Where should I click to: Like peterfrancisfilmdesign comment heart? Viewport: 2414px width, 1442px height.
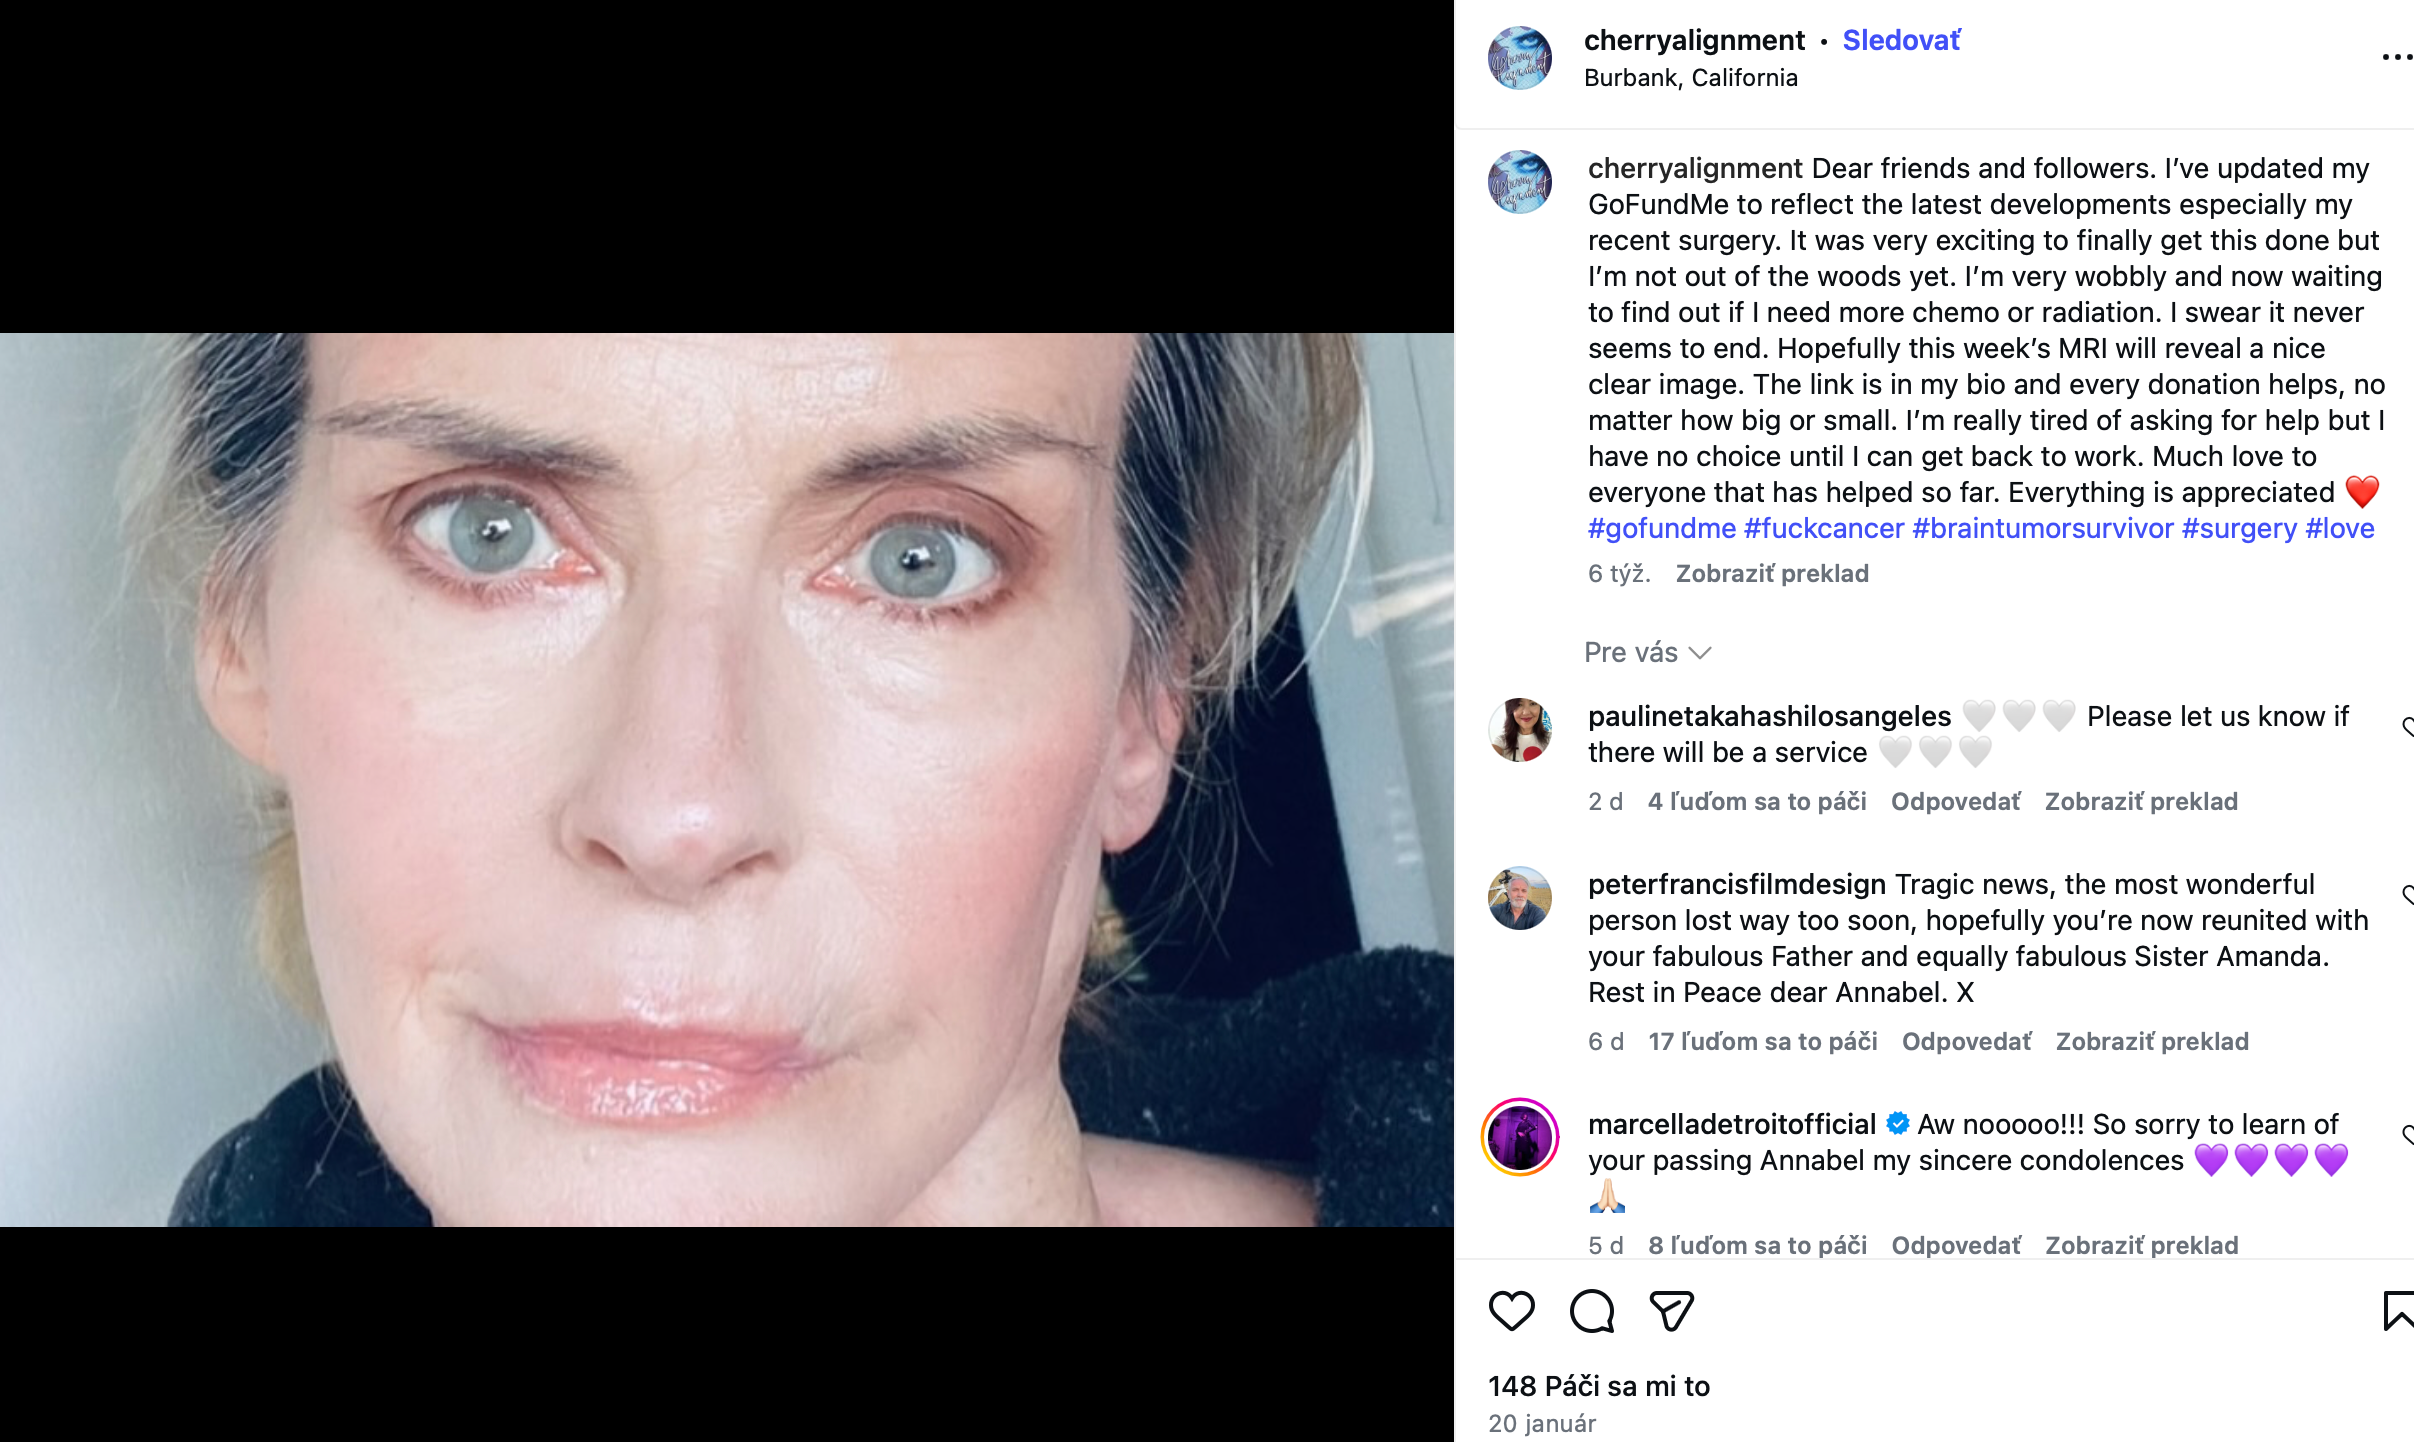point(2408,895)
